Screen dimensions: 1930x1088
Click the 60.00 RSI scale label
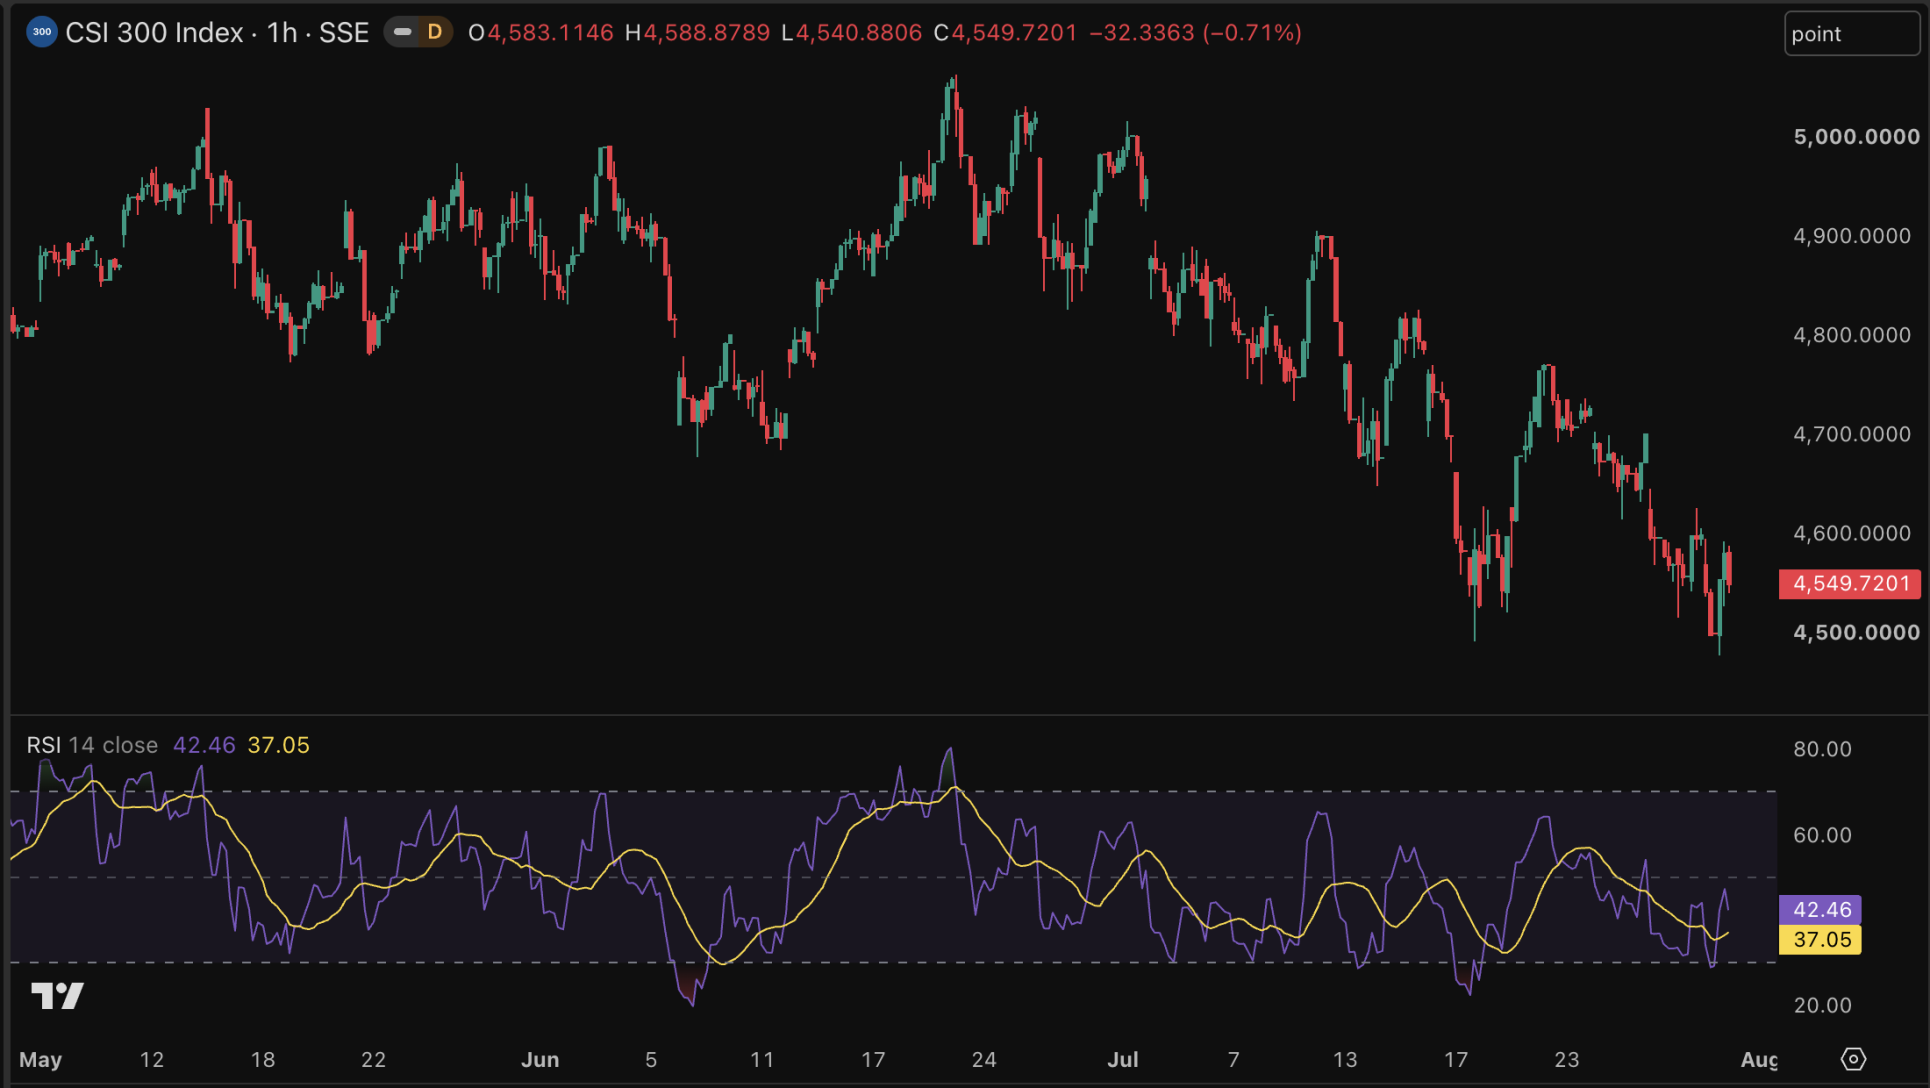click(1822, 835)
